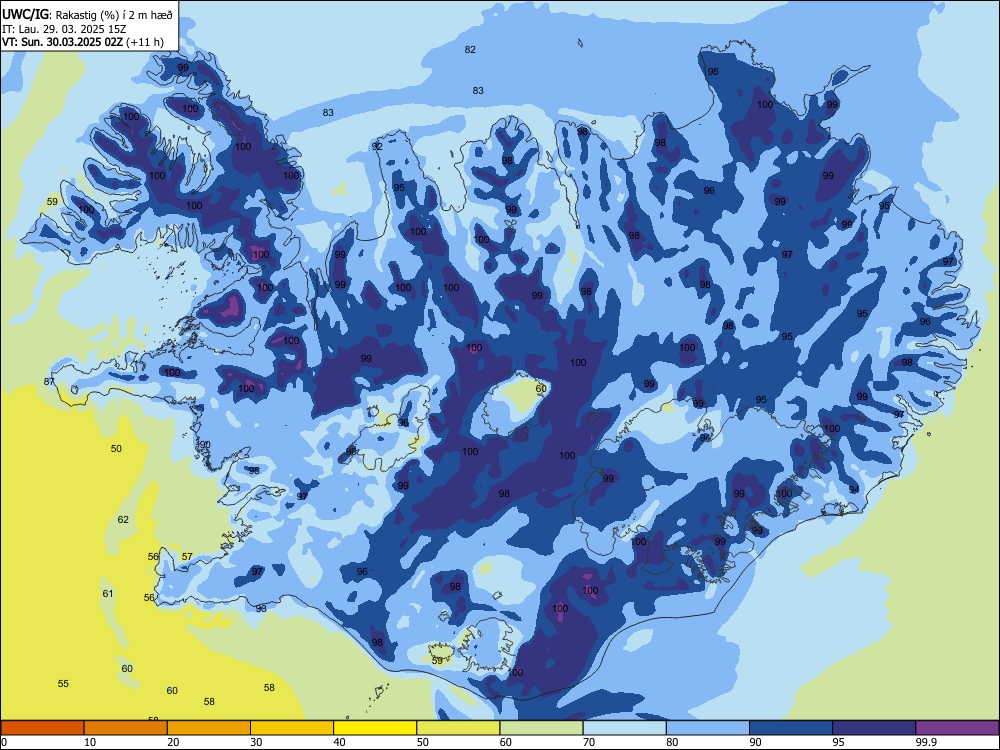Click the light green 60–70 legend swatch
Image resolution: width=1000 pixels, height=750 pixels.
541,728
